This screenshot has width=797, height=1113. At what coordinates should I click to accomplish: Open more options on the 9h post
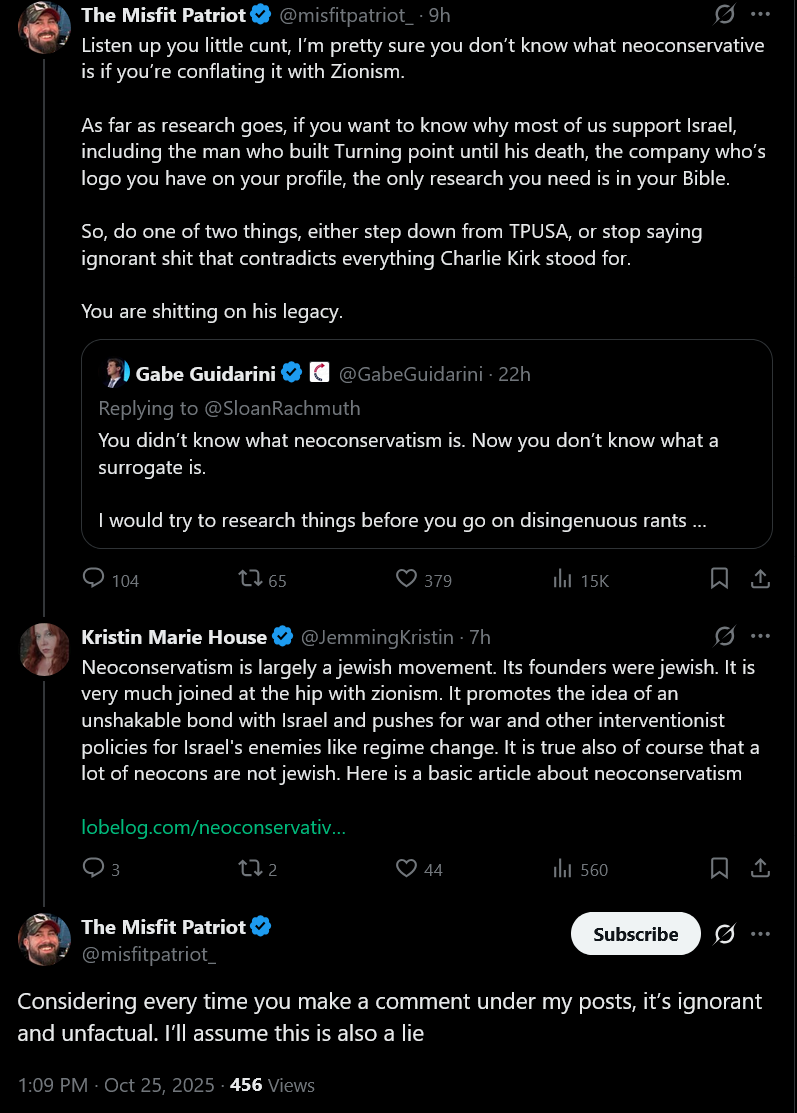pos(760,15)
